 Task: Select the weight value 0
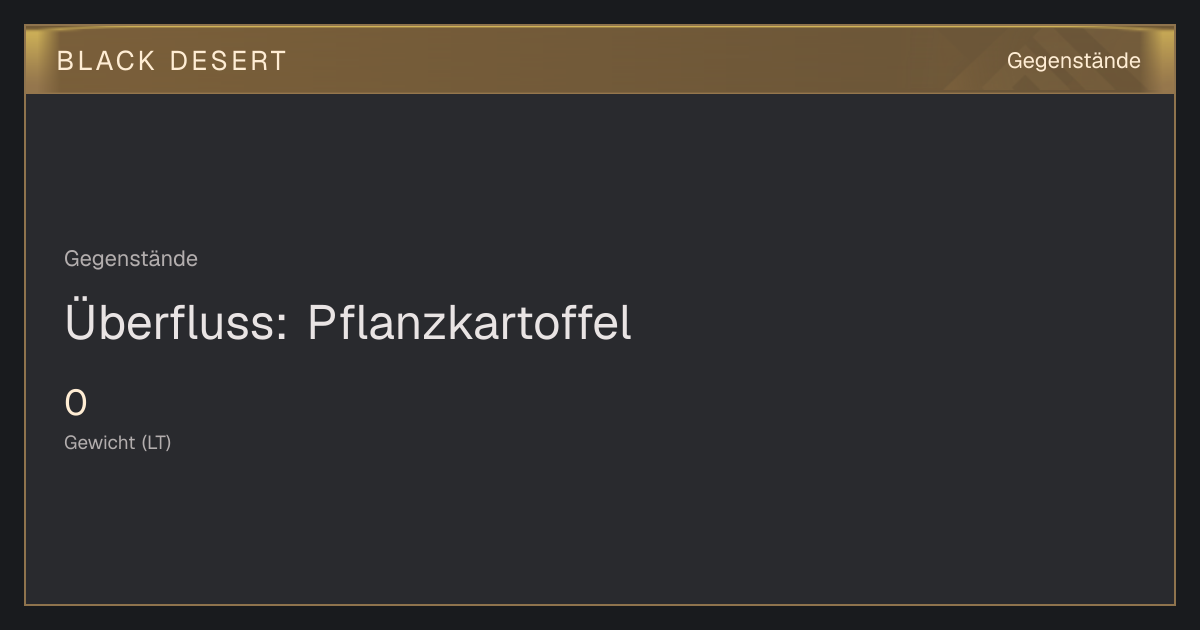(76, 403)
